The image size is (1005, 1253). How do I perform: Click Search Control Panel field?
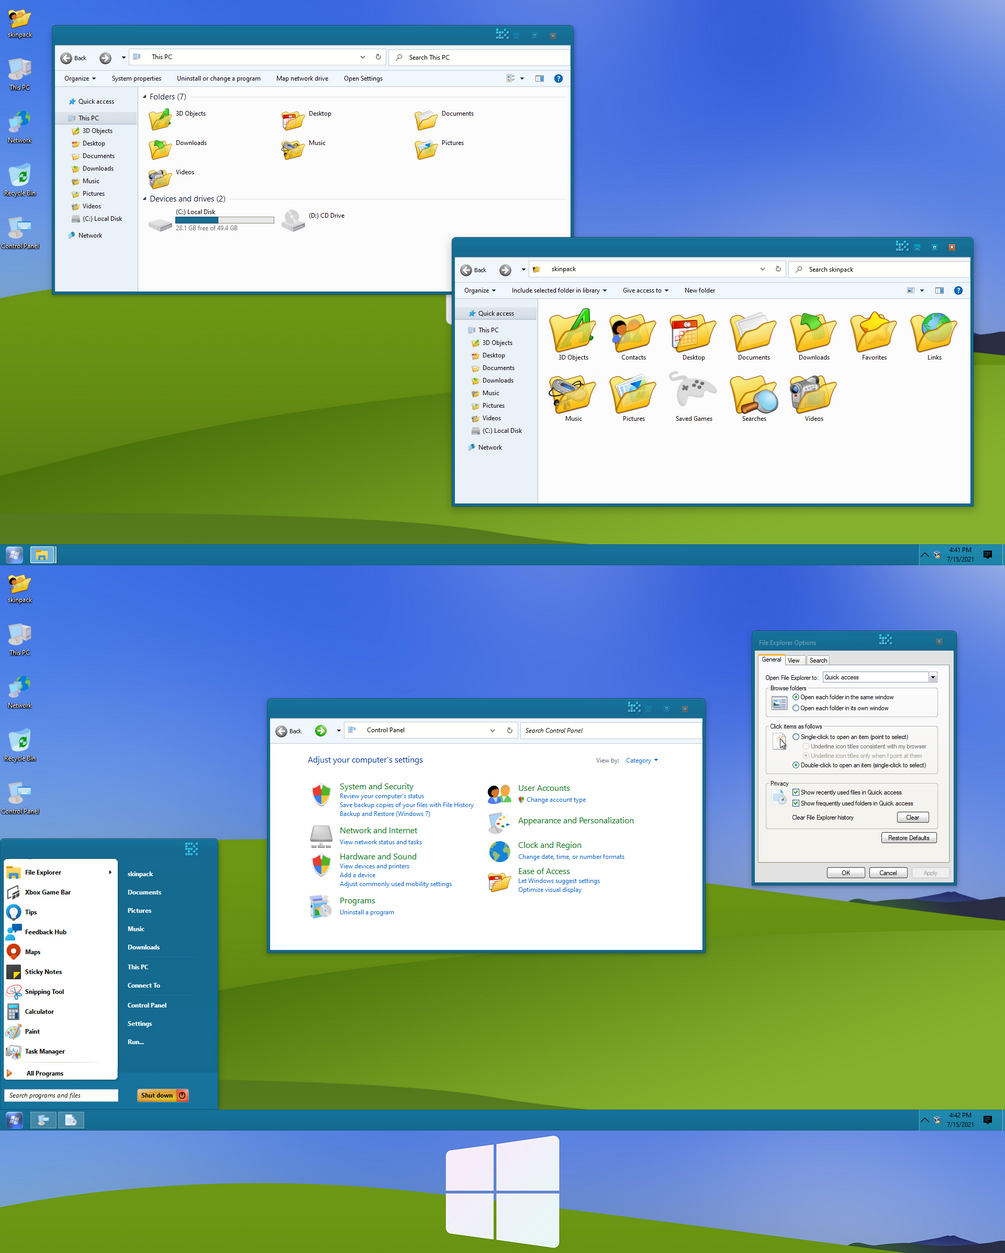tap(612, 730)
